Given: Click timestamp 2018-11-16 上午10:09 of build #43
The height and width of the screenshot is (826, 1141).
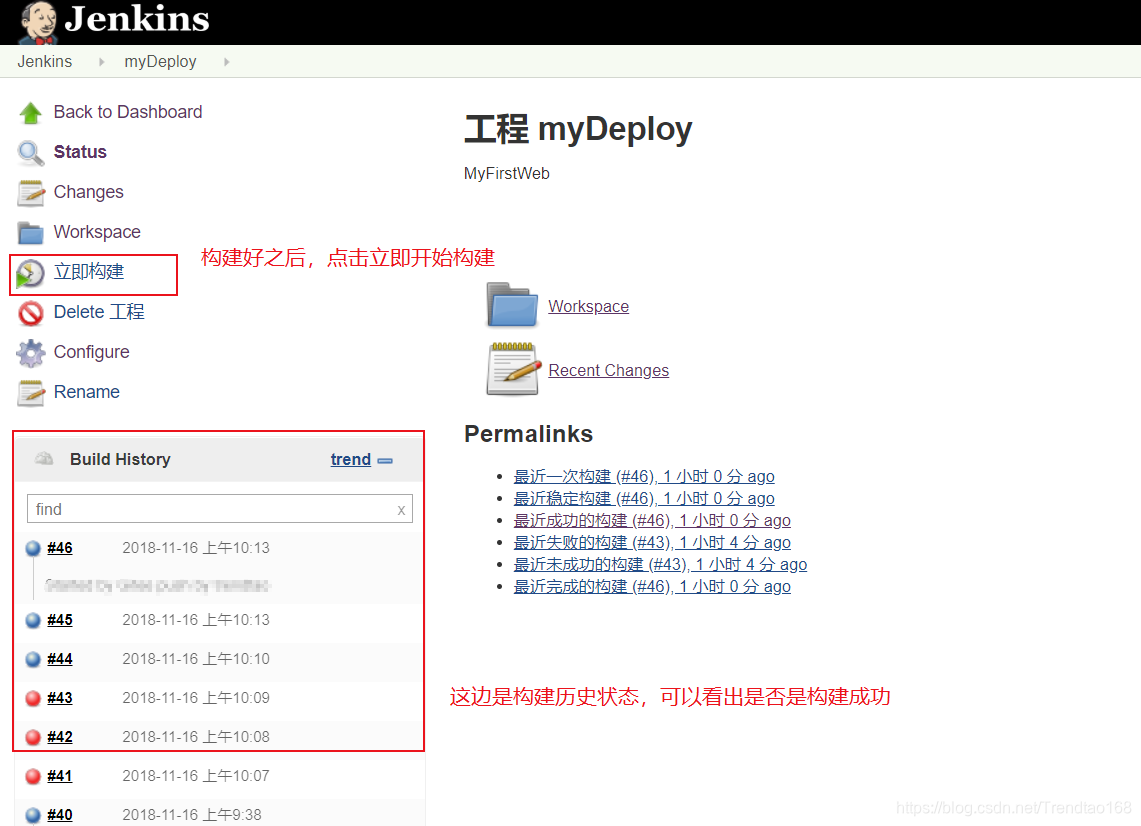Looking at the screenshot, I should pos(196,698).
